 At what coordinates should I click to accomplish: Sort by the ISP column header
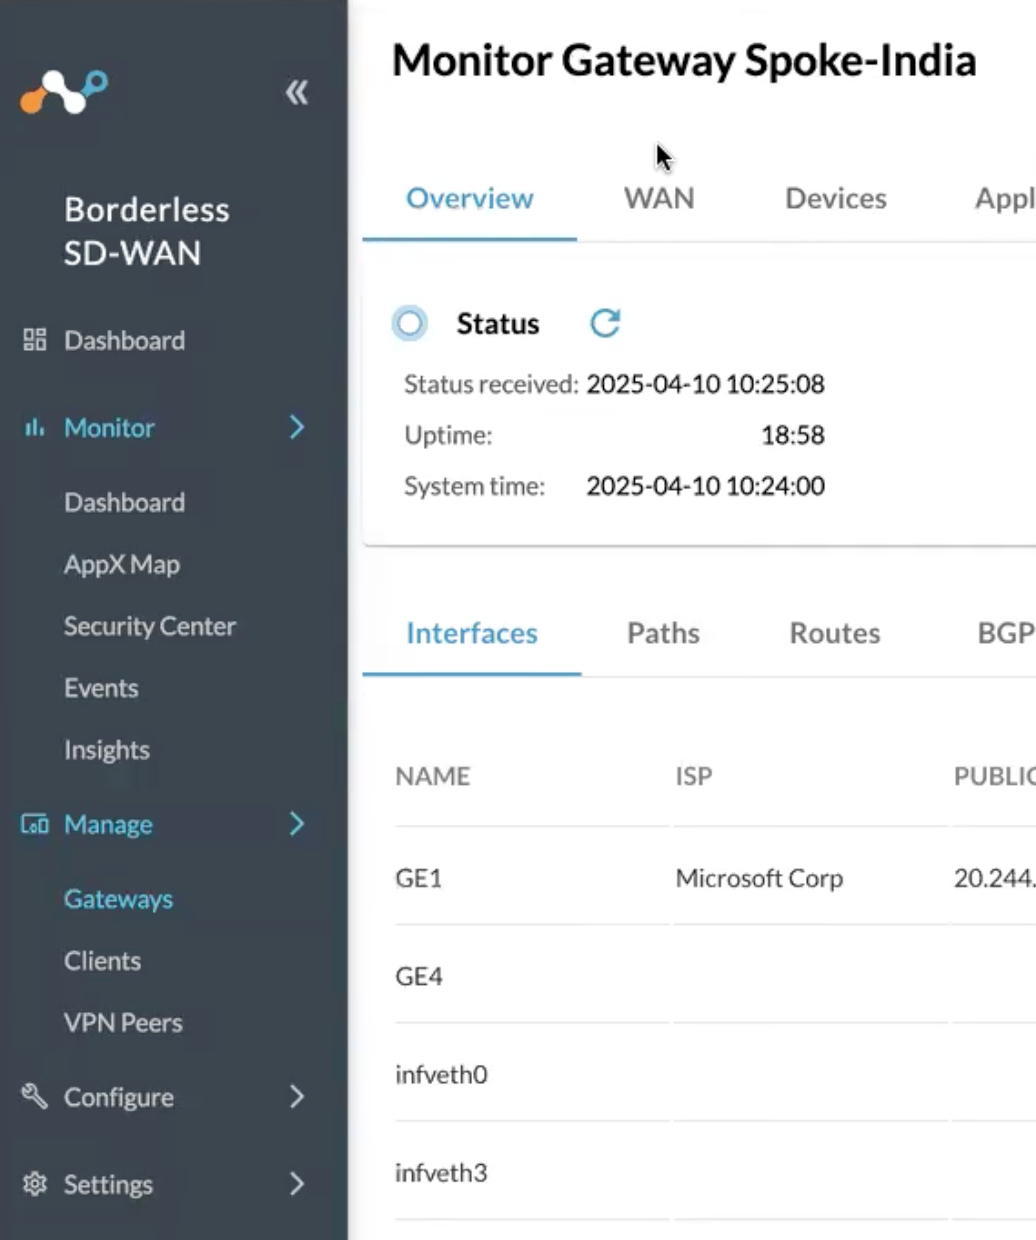(693, 776)
